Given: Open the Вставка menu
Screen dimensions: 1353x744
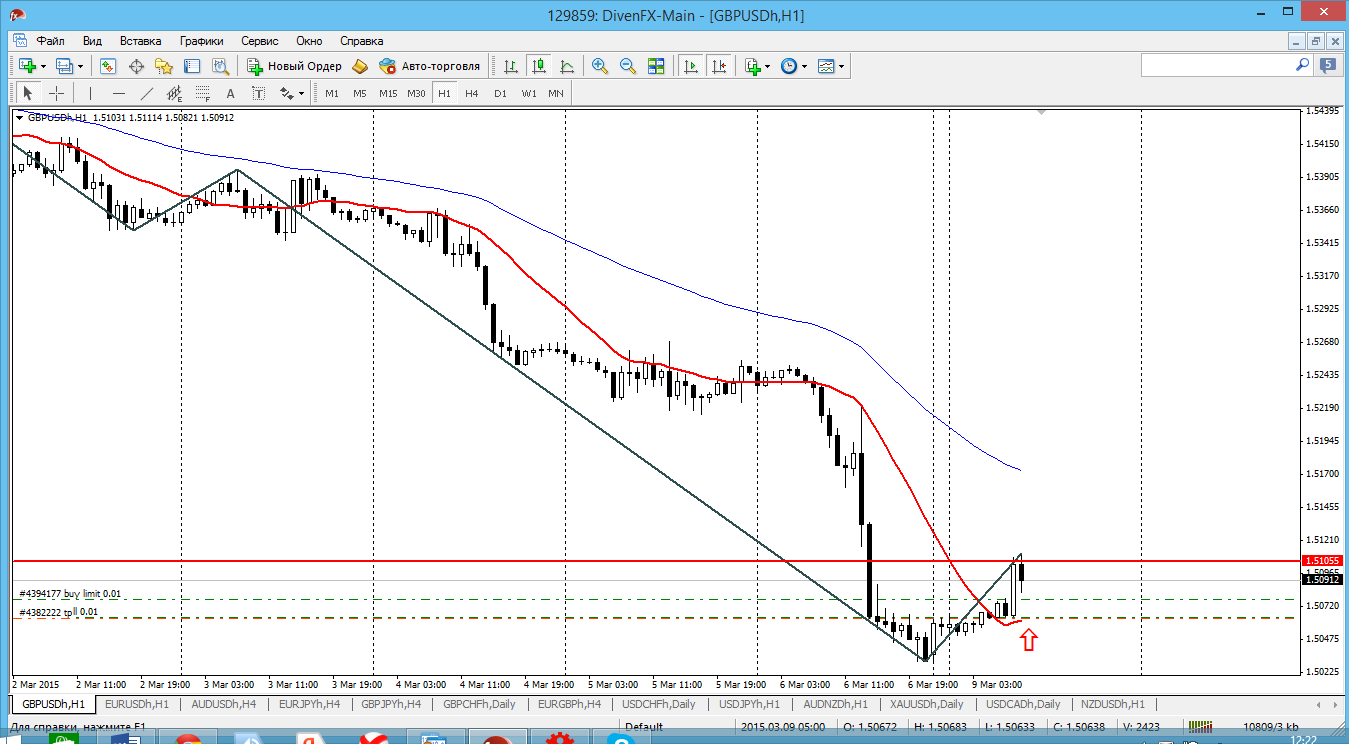Looking at the screenshot, I should (x=140, y=41).
